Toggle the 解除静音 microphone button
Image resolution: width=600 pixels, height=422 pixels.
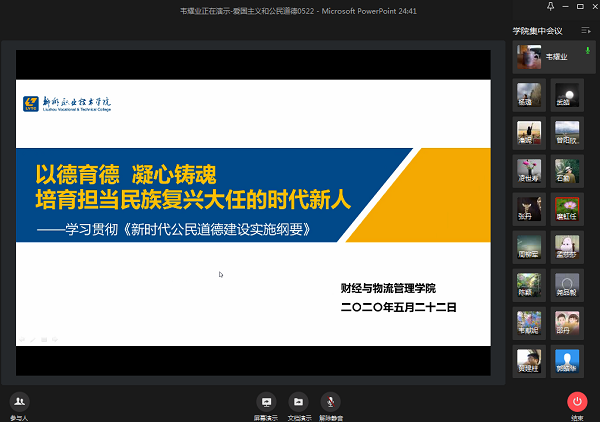pyautogui.click(x=331, y=402)
